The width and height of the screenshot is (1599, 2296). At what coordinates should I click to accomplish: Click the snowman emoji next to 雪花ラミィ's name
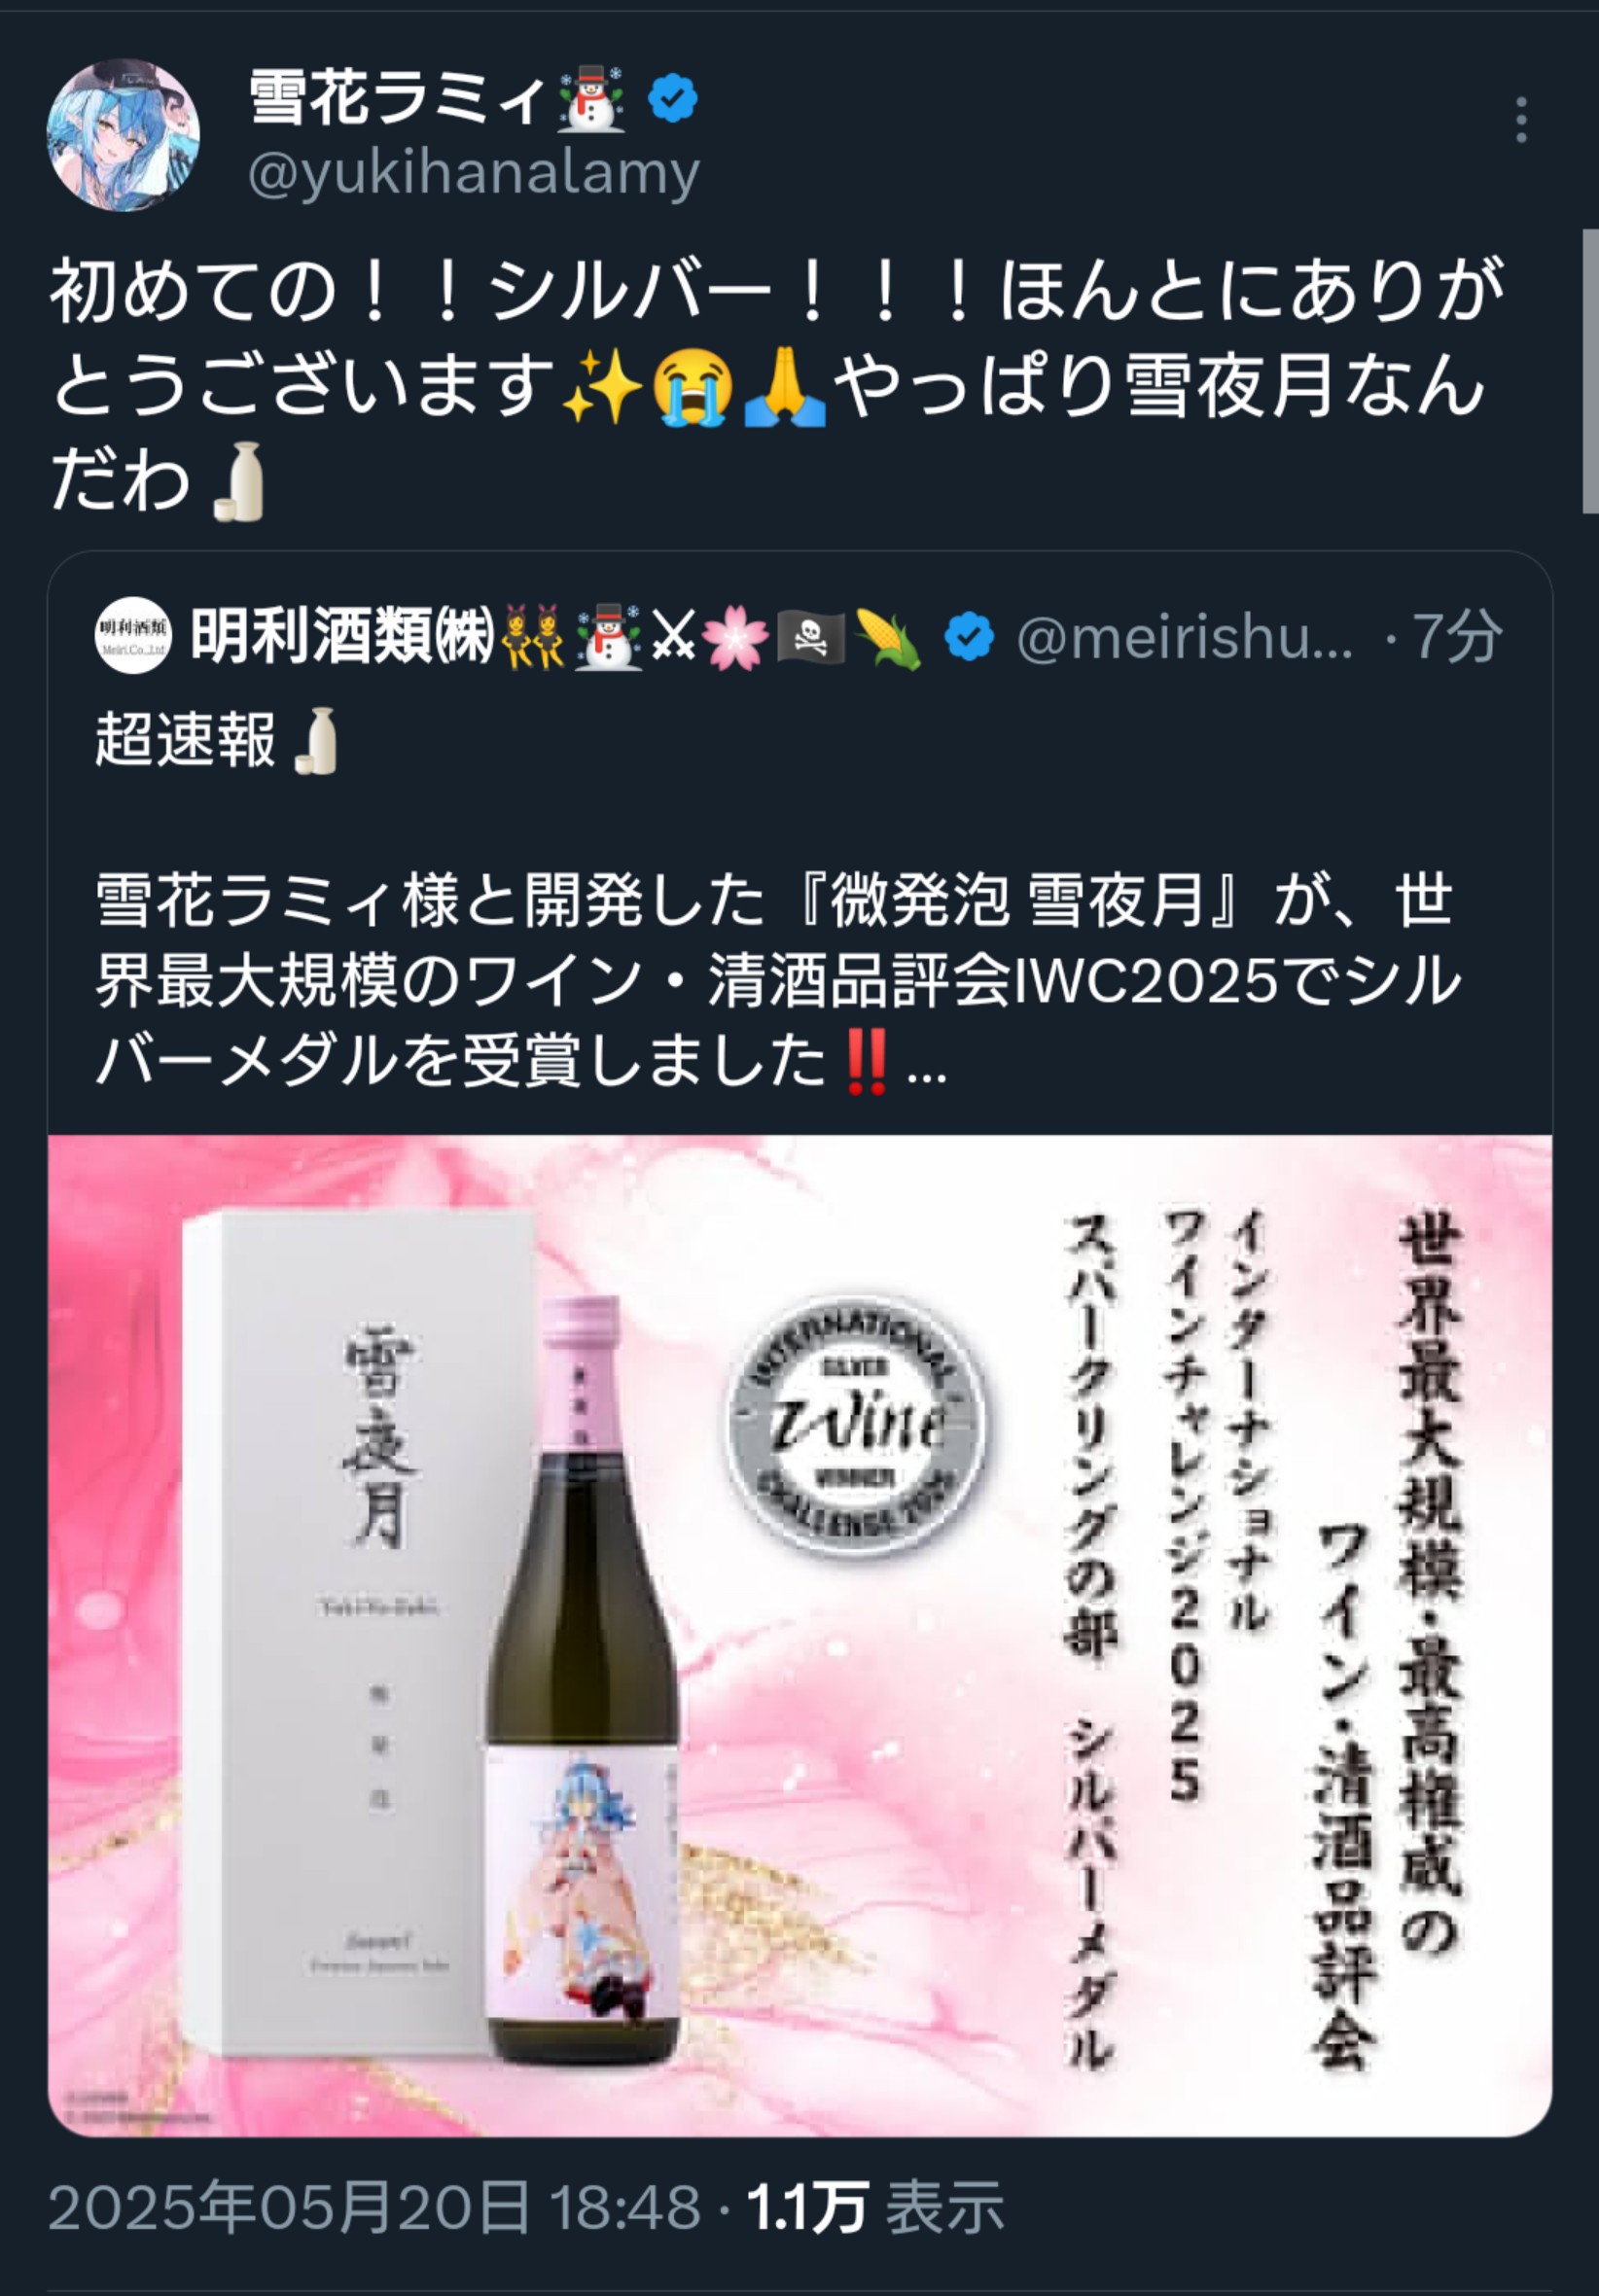[591, 98]
